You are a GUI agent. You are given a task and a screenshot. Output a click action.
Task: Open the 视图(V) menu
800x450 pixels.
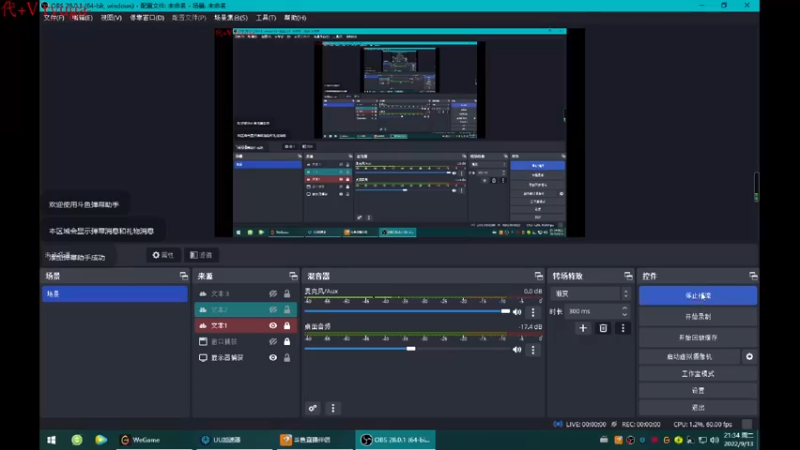(111, 17)
